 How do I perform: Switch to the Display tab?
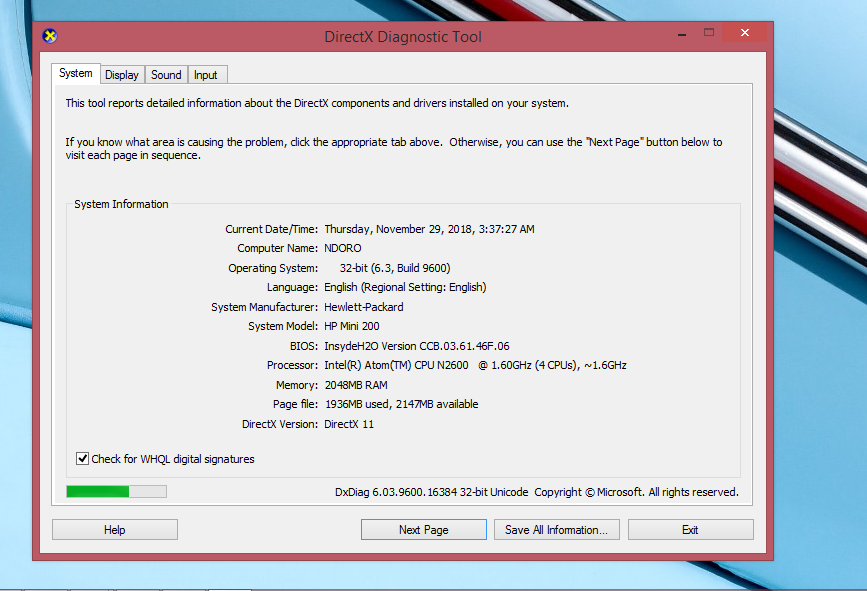click(x=122, y=74)
